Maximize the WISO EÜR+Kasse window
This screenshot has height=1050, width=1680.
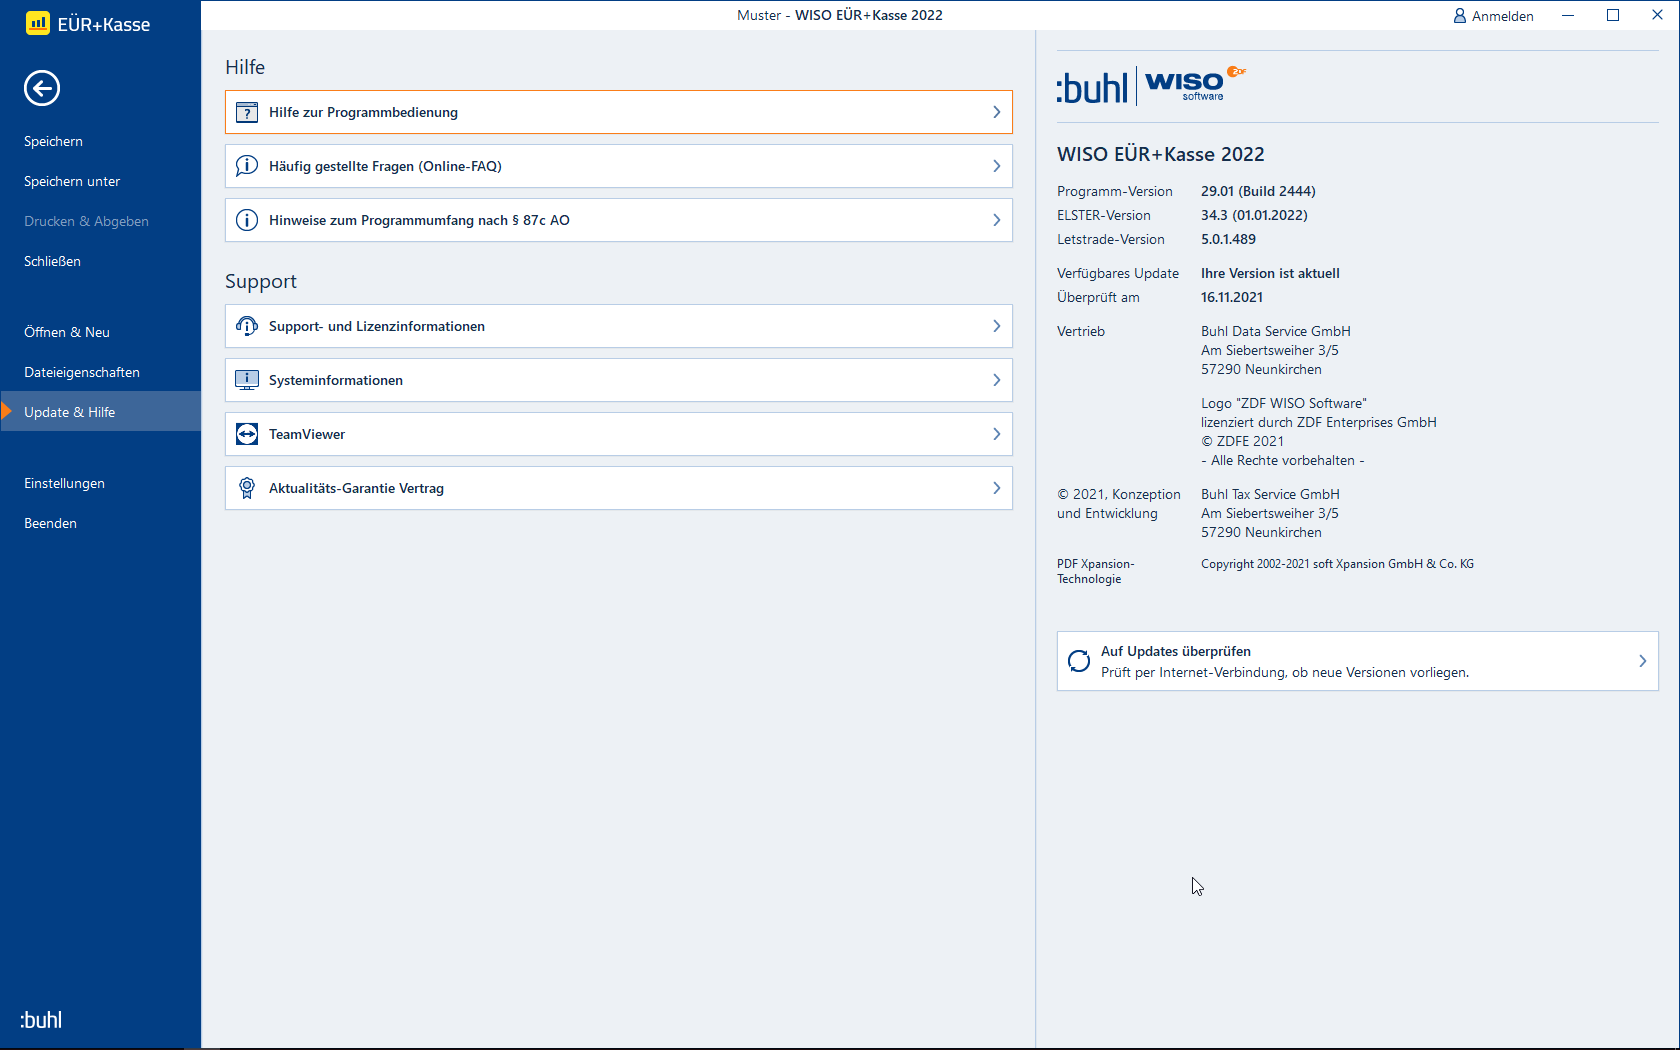(x=1613, y=15)
